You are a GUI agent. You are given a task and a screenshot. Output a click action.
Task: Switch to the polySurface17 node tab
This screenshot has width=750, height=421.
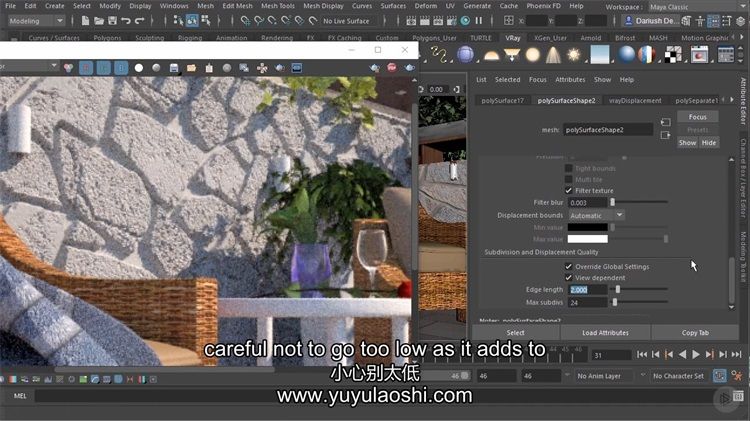[x=503, y=100]
